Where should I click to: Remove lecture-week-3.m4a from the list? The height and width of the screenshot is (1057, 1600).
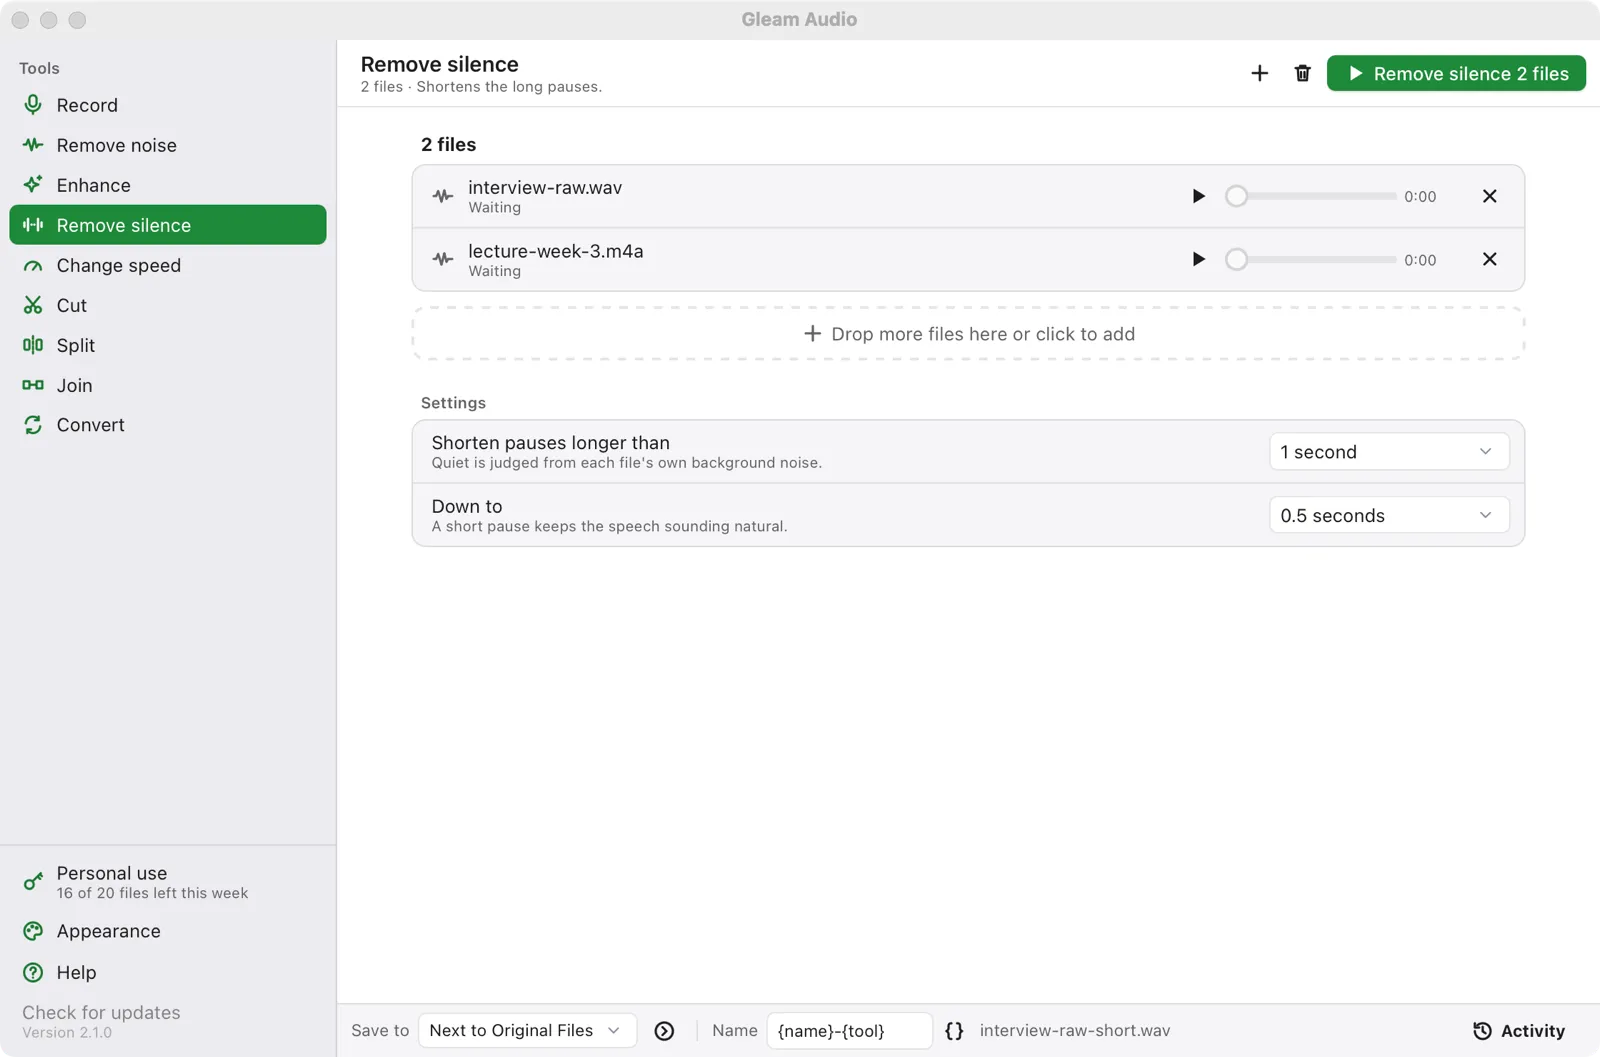click(x=1489, y=259)
